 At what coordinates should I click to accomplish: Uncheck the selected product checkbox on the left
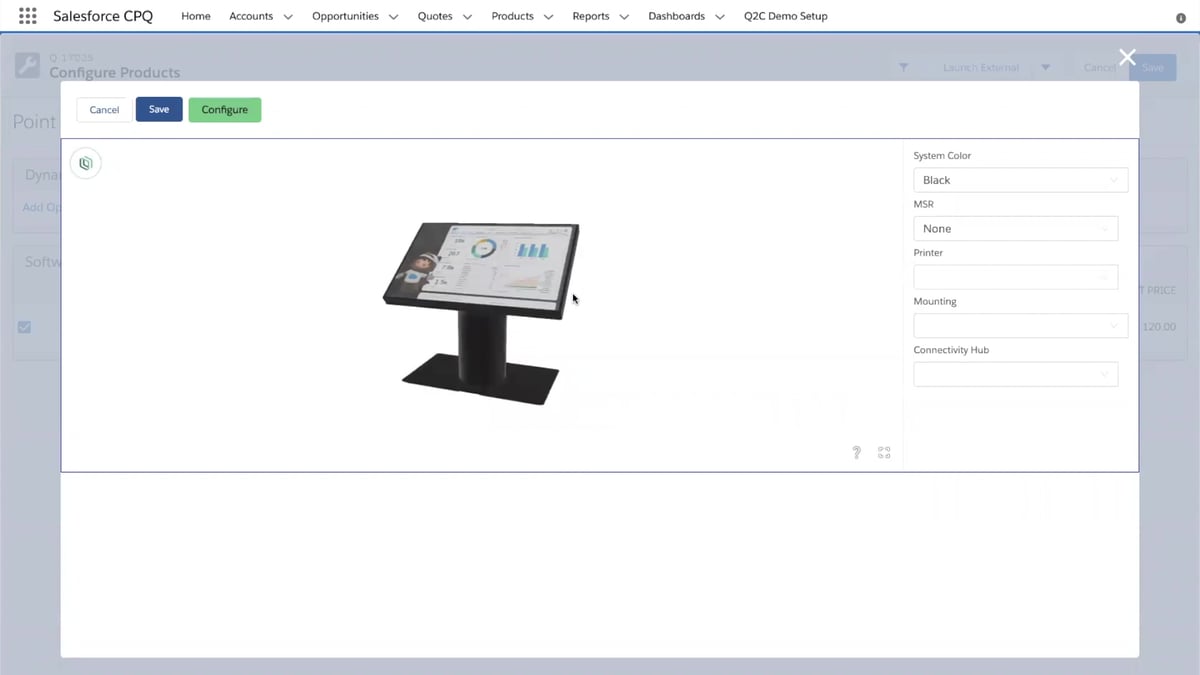[x=24, y=326]
